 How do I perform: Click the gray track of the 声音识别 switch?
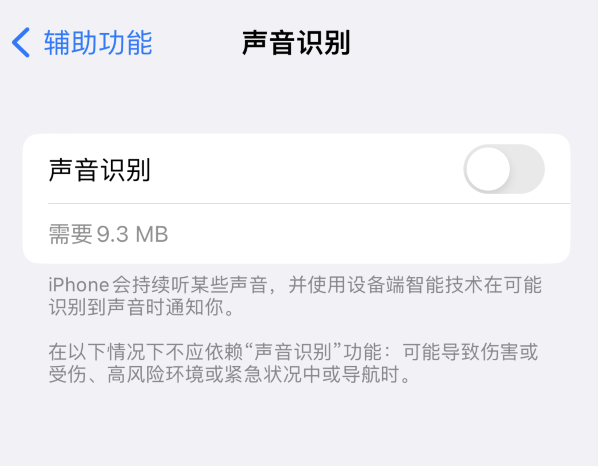[528, 169]
